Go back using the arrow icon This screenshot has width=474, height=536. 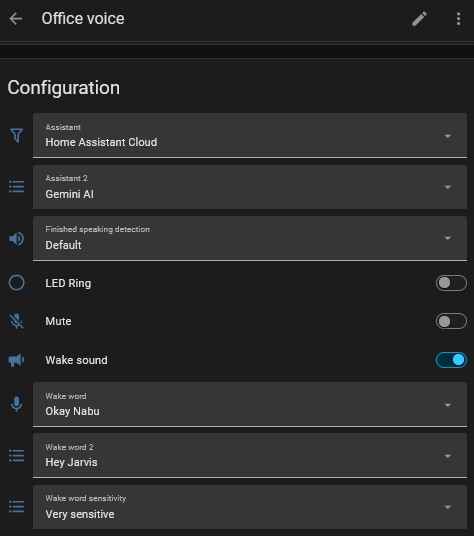(16, 19)
